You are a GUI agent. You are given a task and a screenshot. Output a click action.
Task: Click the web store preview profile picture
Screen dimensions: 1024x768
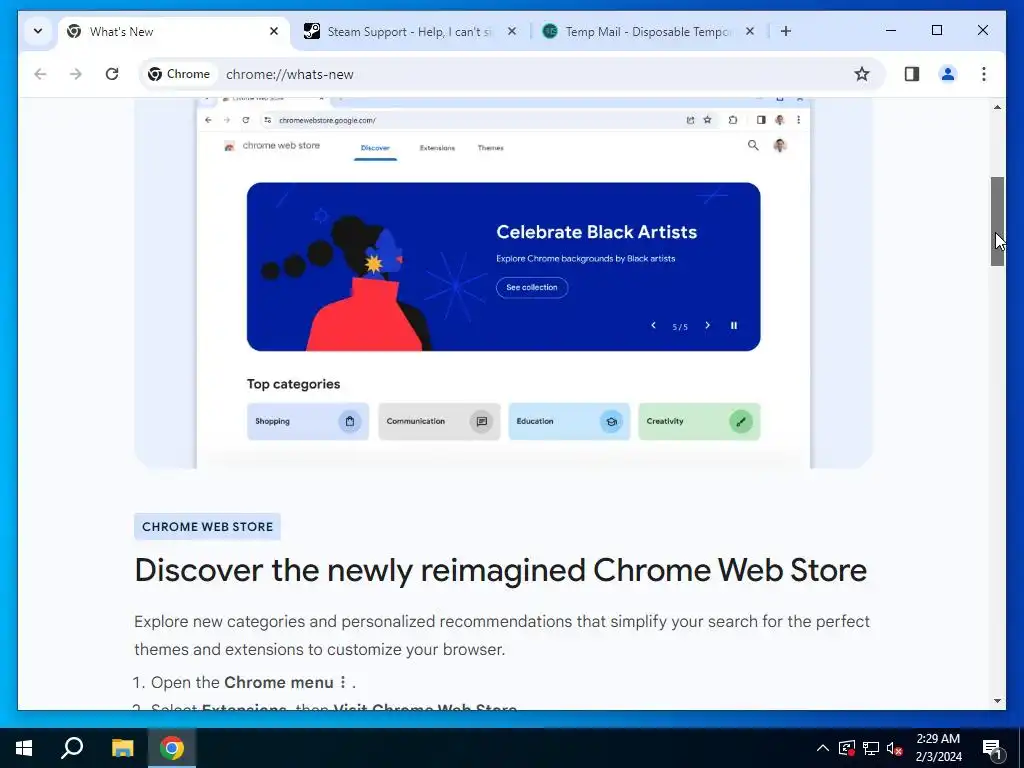pos(780,146)
